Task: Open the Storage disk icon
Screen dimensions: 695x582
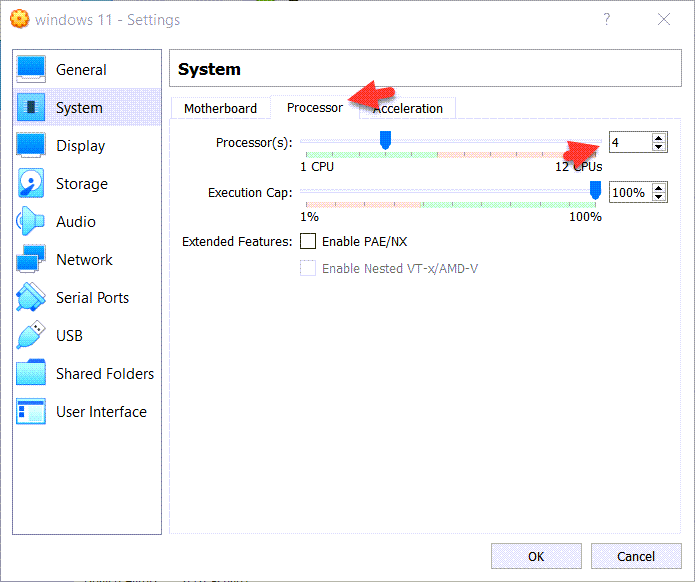Action: (31, 184)
